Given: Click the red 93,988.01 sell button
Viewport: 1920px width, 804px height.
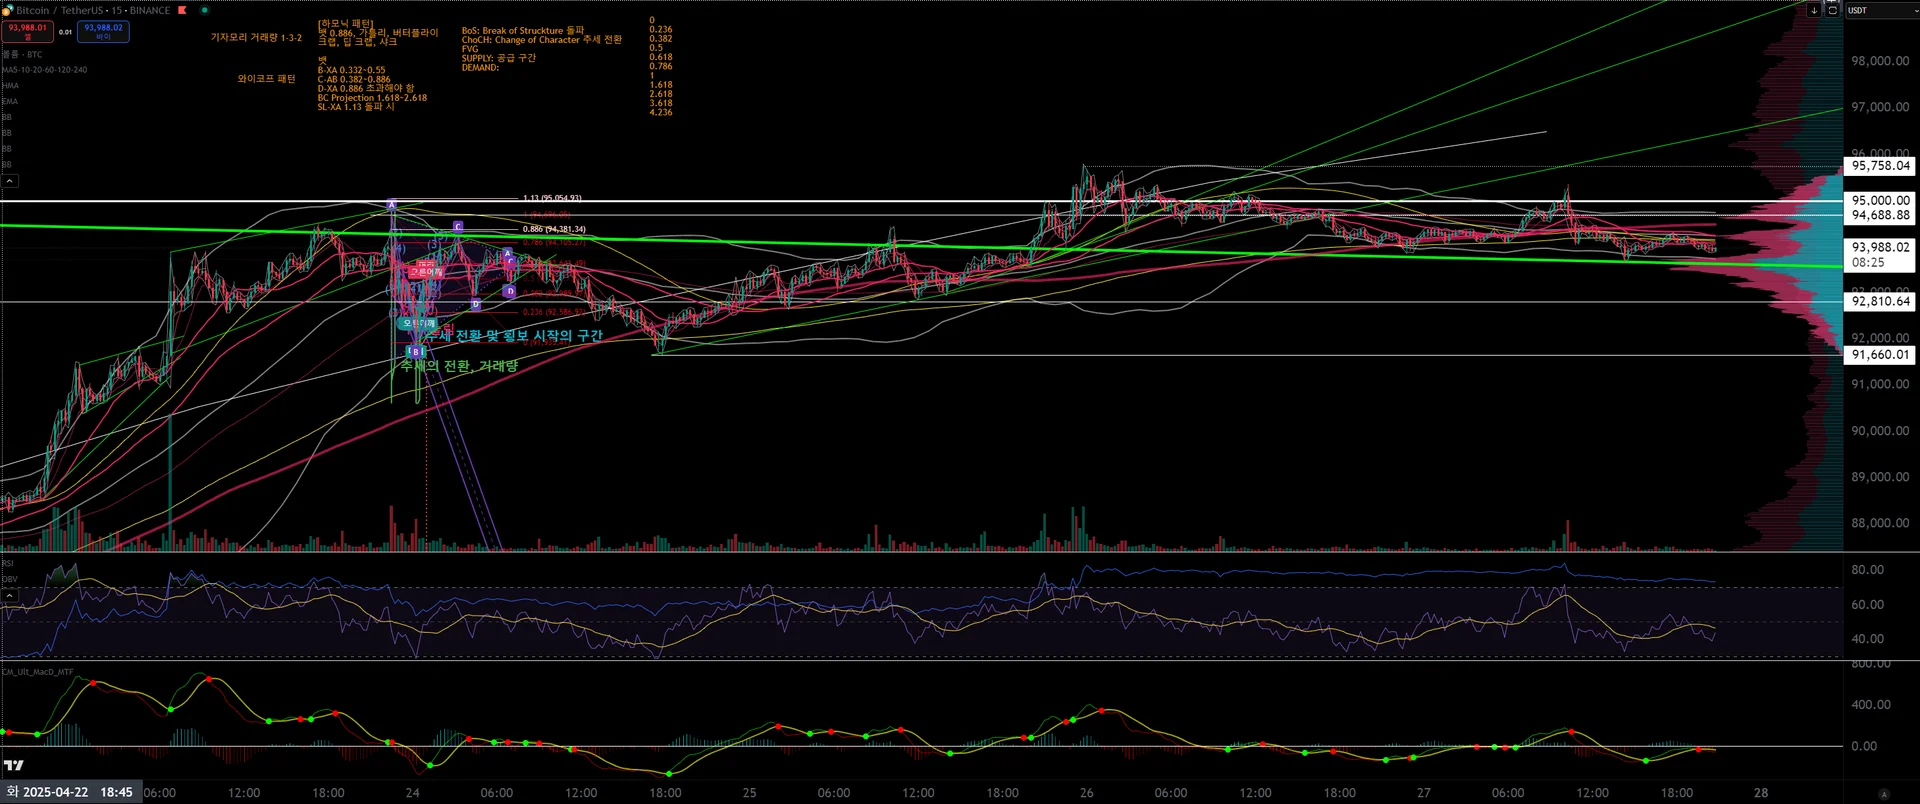Looking at the screenshot, I should [x=27, y=32].
